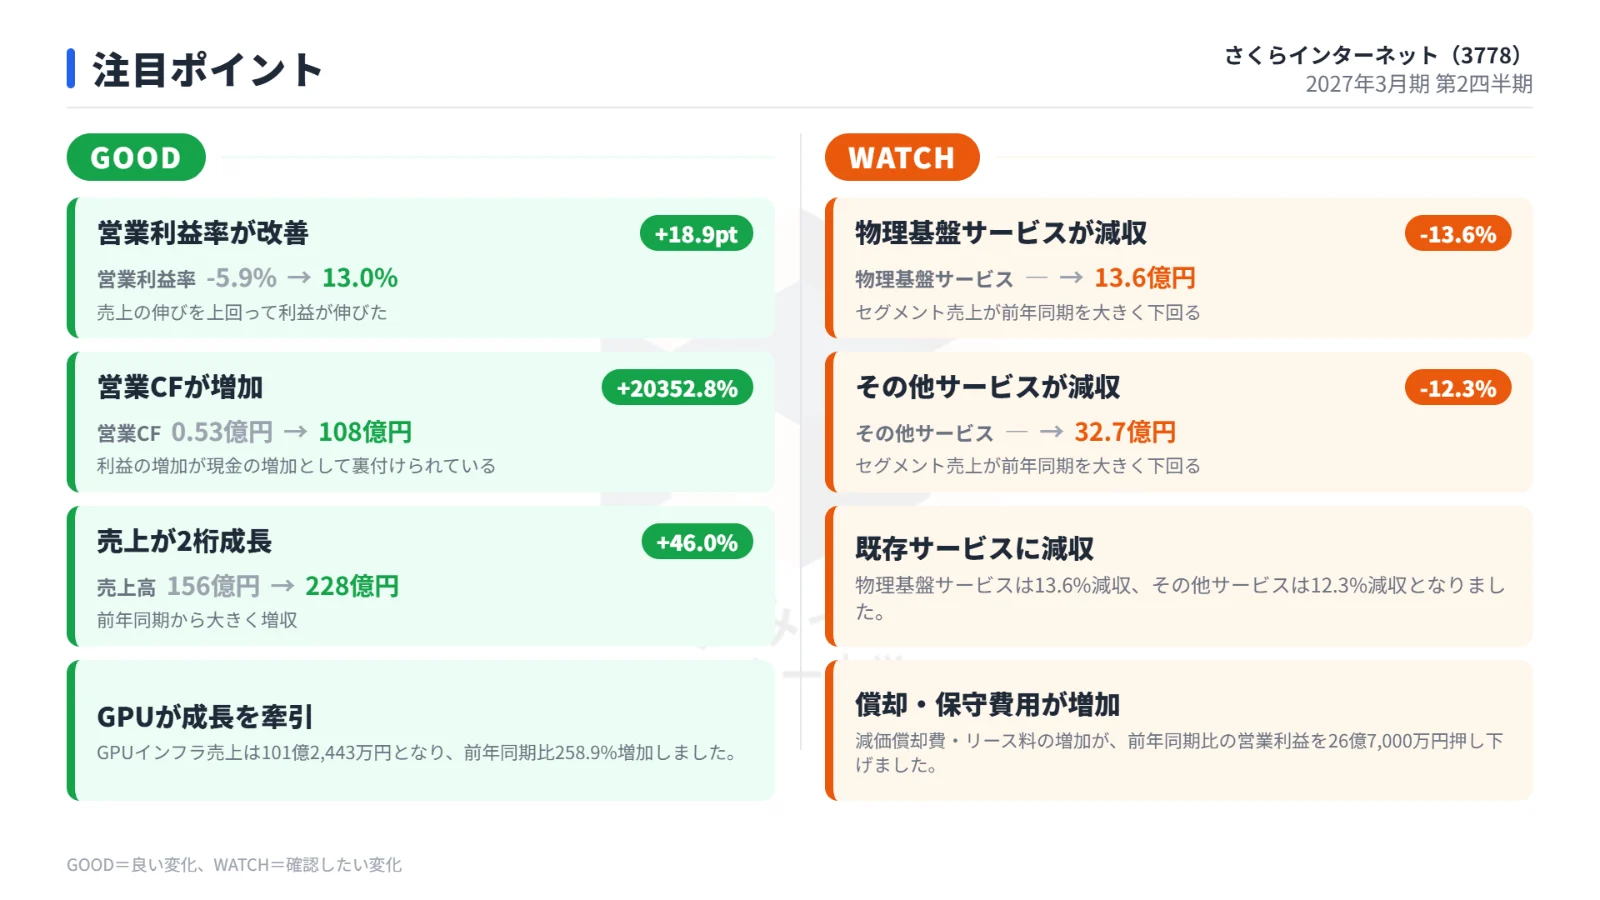Click the period text 2027年3月期 第2四半期

coord(1419,84)
